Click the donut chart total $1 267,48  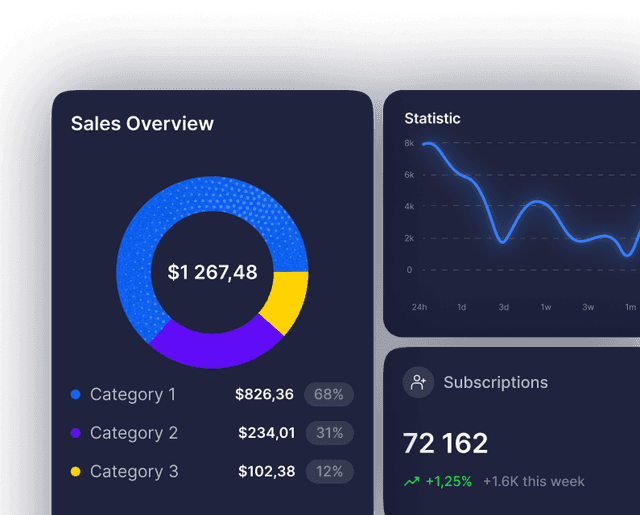click(212, 272)
